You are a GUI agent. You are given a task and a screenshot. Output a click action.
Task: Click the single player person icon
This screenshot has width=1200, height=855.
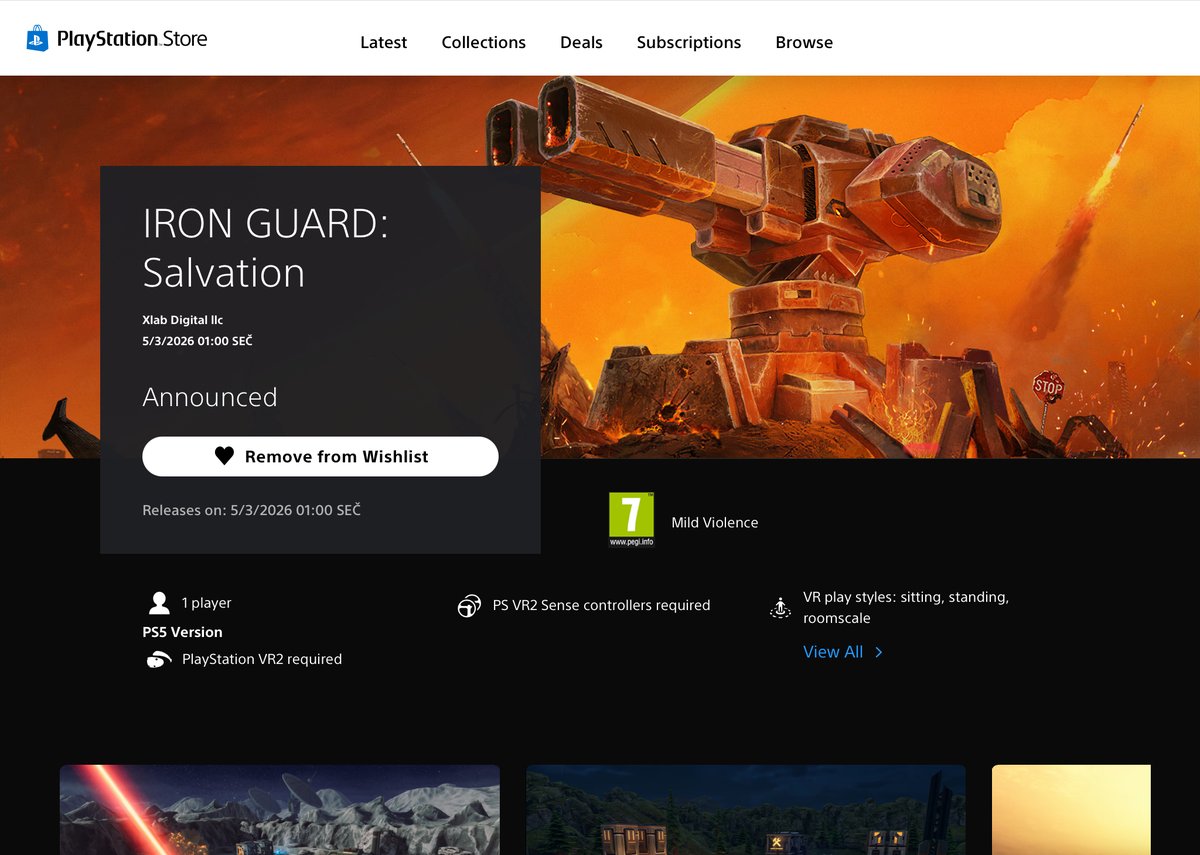159,603
